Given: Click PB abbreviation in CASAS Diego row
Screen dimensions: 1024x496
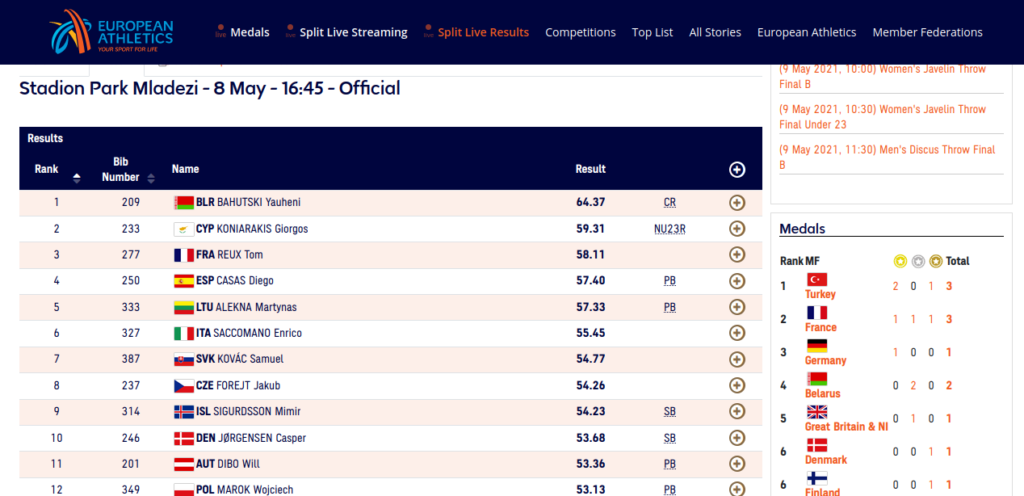Looking at the screenshot, I should [669, 281].
